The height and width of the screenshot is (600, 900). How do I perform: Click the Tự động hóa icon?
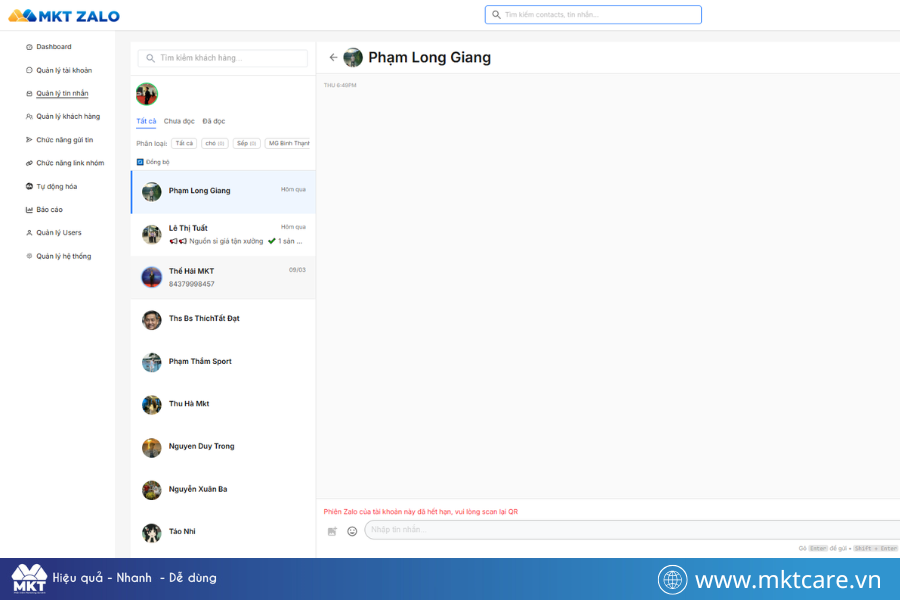pyautogui.click(x=29, y=186)
